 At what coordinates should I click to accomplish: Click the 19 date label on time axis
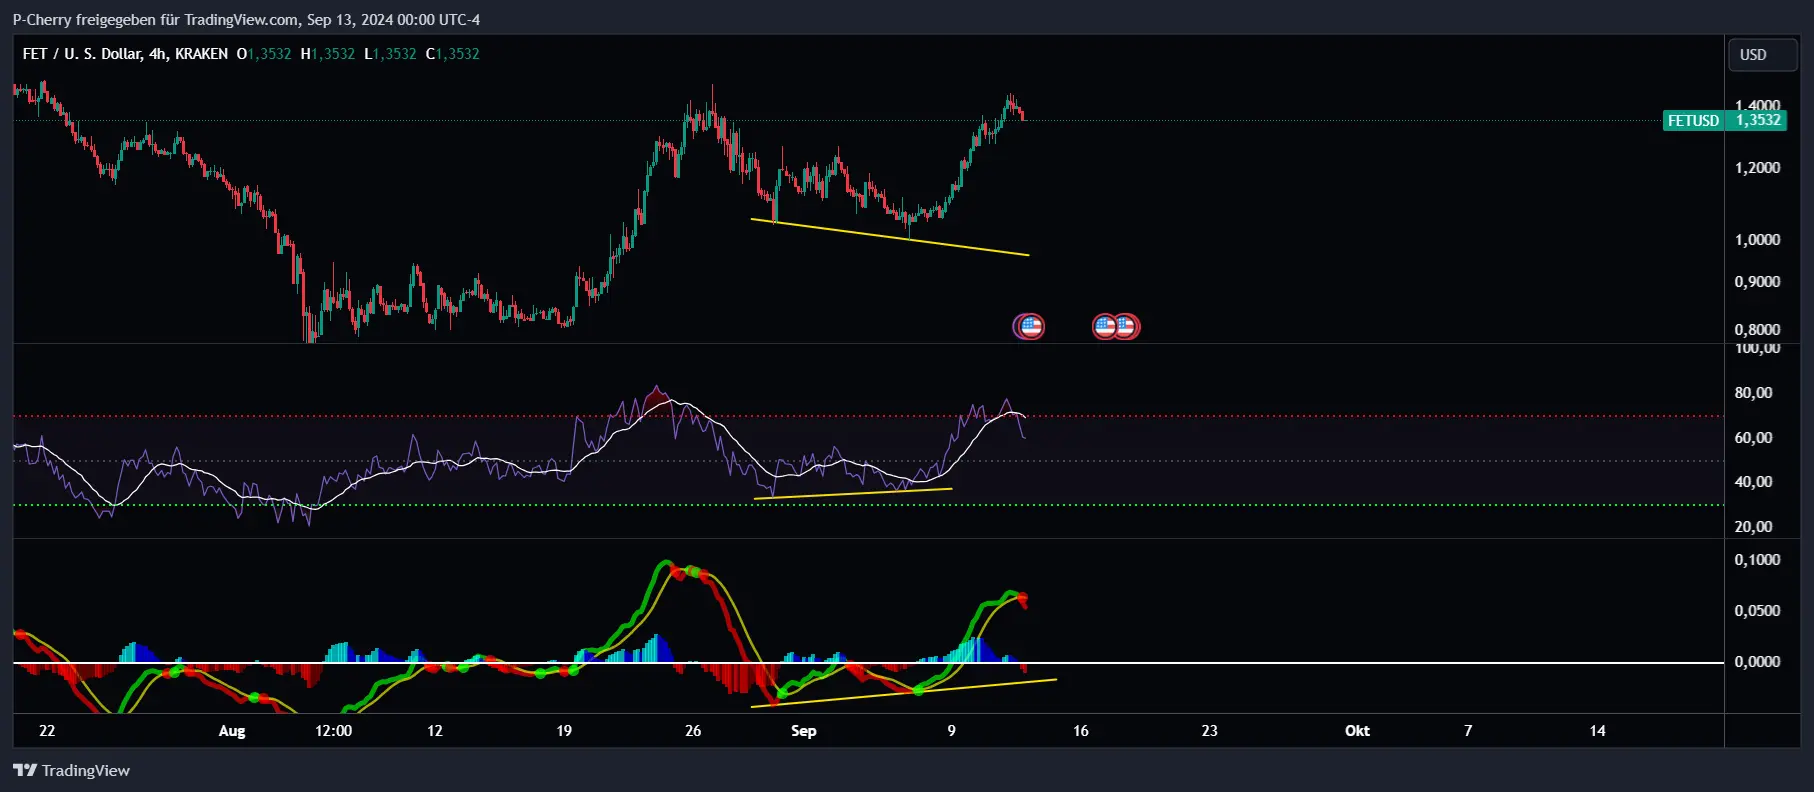[564, 731]
